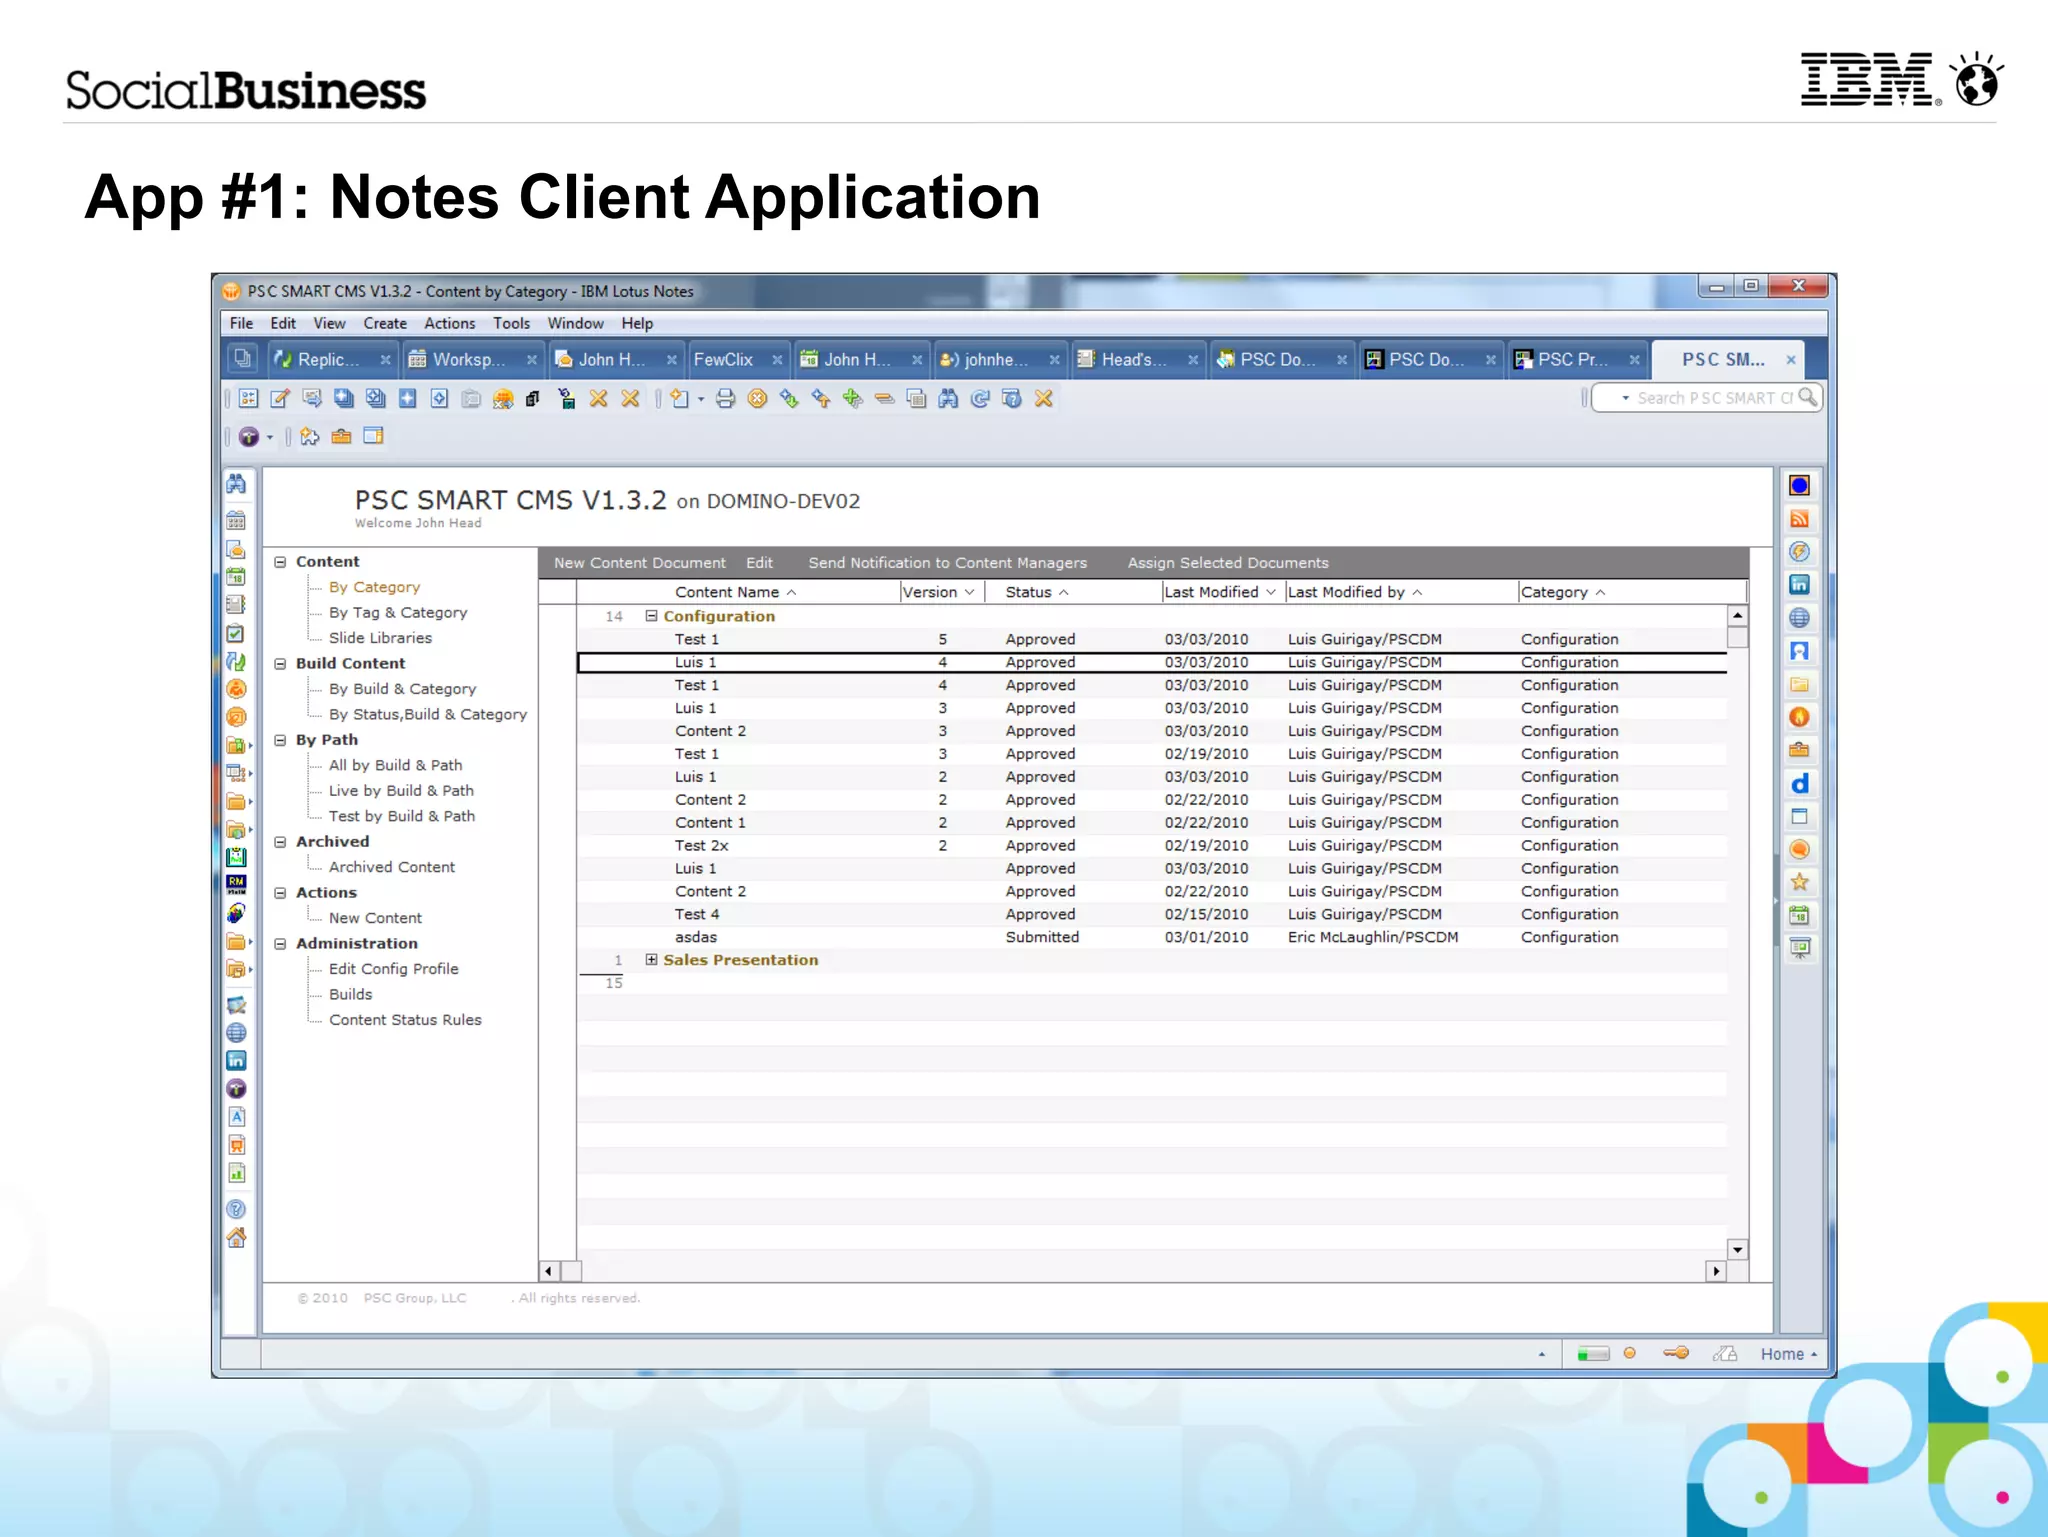Click the orange circled-X stop toolbar icon
Viewport: 2048px width, 1537px height.
[758, 399]
